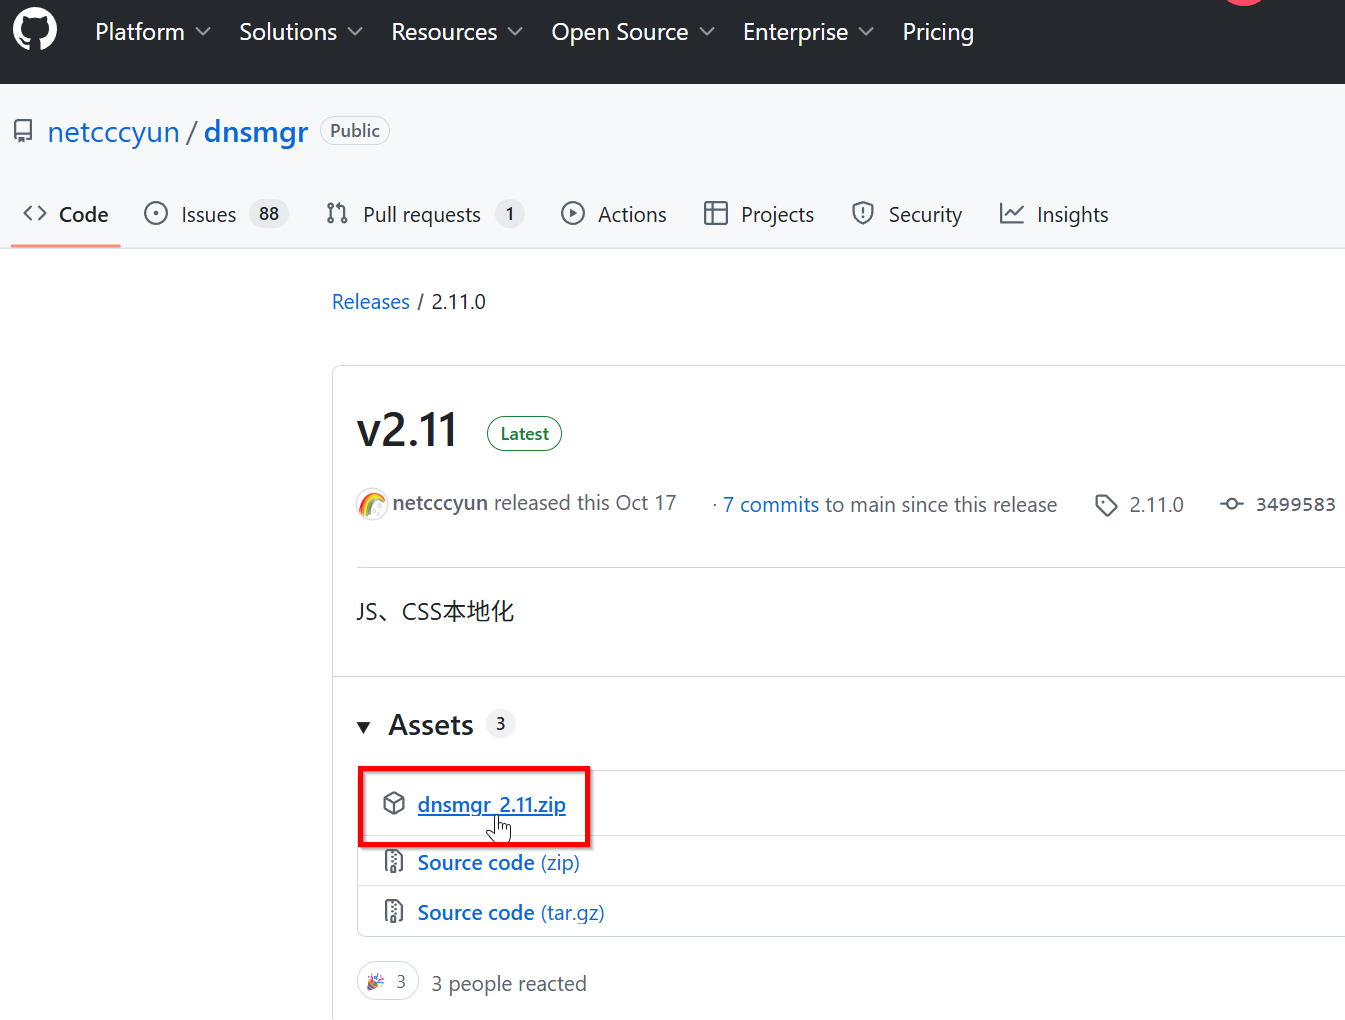Expand the Solutions menu
This screenshot has height=1020, width=1345.
[300, 32]
